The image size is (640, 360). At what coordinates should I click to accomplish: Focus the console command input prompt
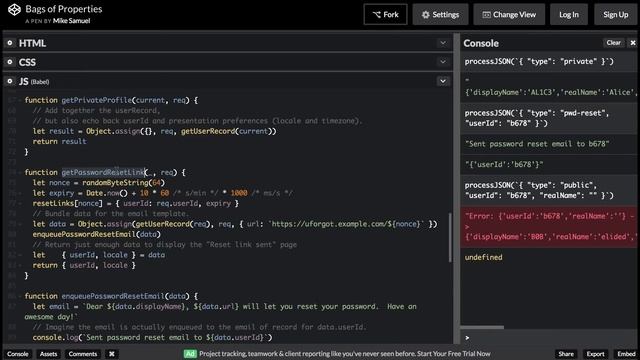tap(550, 338)
